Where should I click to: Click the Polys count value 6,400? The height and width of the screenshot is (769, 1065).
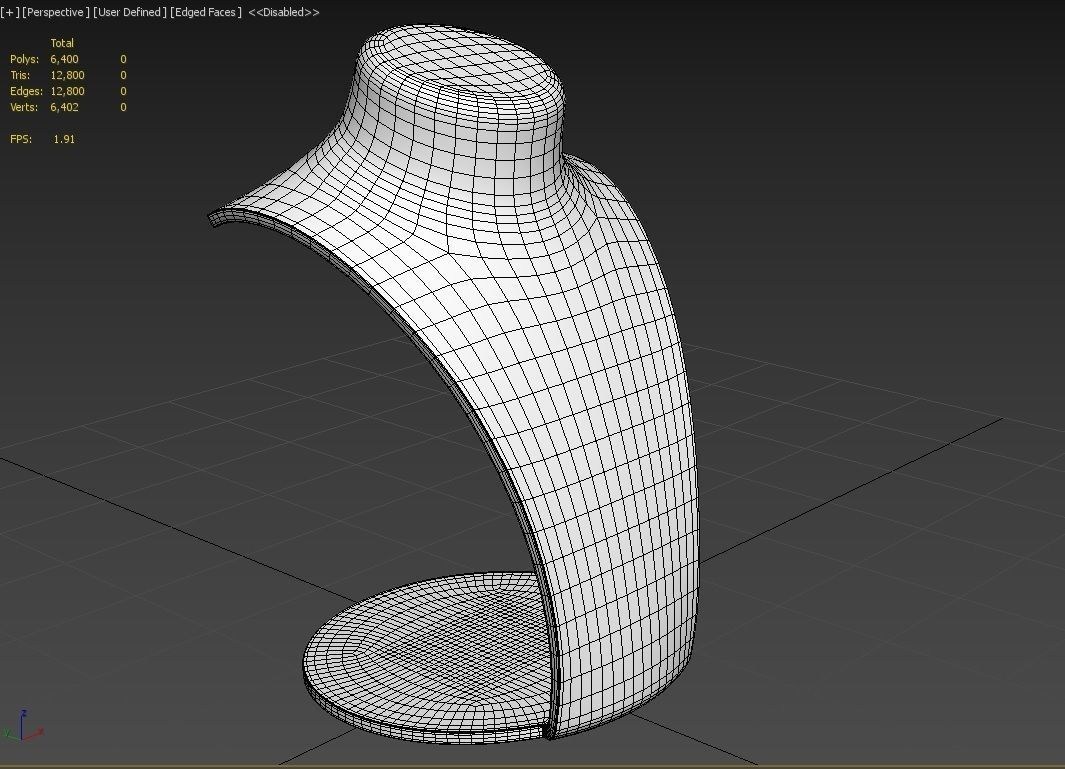pos(65,59)
